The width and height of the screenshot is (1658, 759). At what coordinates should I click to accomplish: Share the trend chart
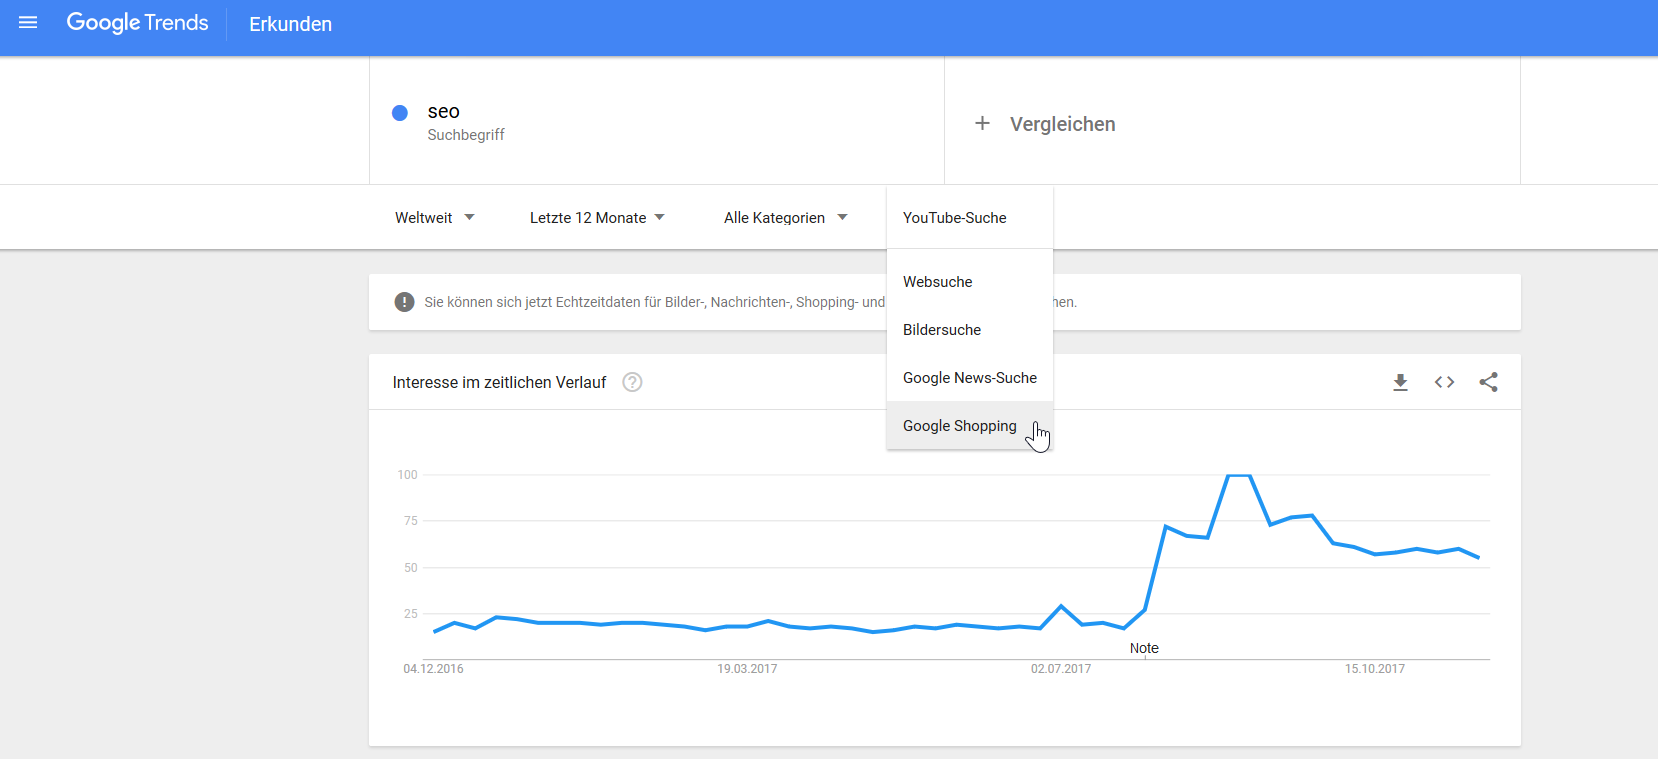coord(1489,382)
